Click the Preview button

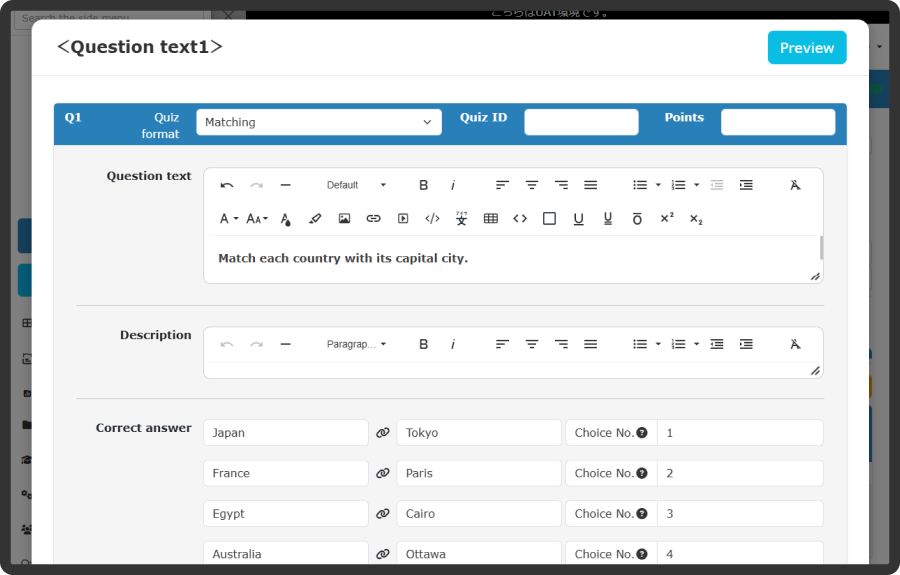(x=807, y=48)
